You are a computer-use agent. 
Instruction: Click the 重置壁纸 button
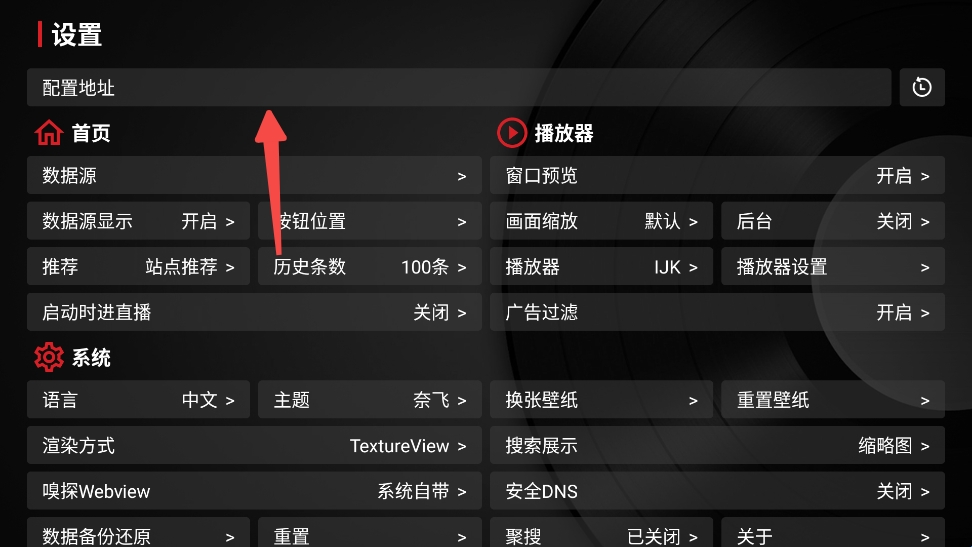tap(833, 399)
